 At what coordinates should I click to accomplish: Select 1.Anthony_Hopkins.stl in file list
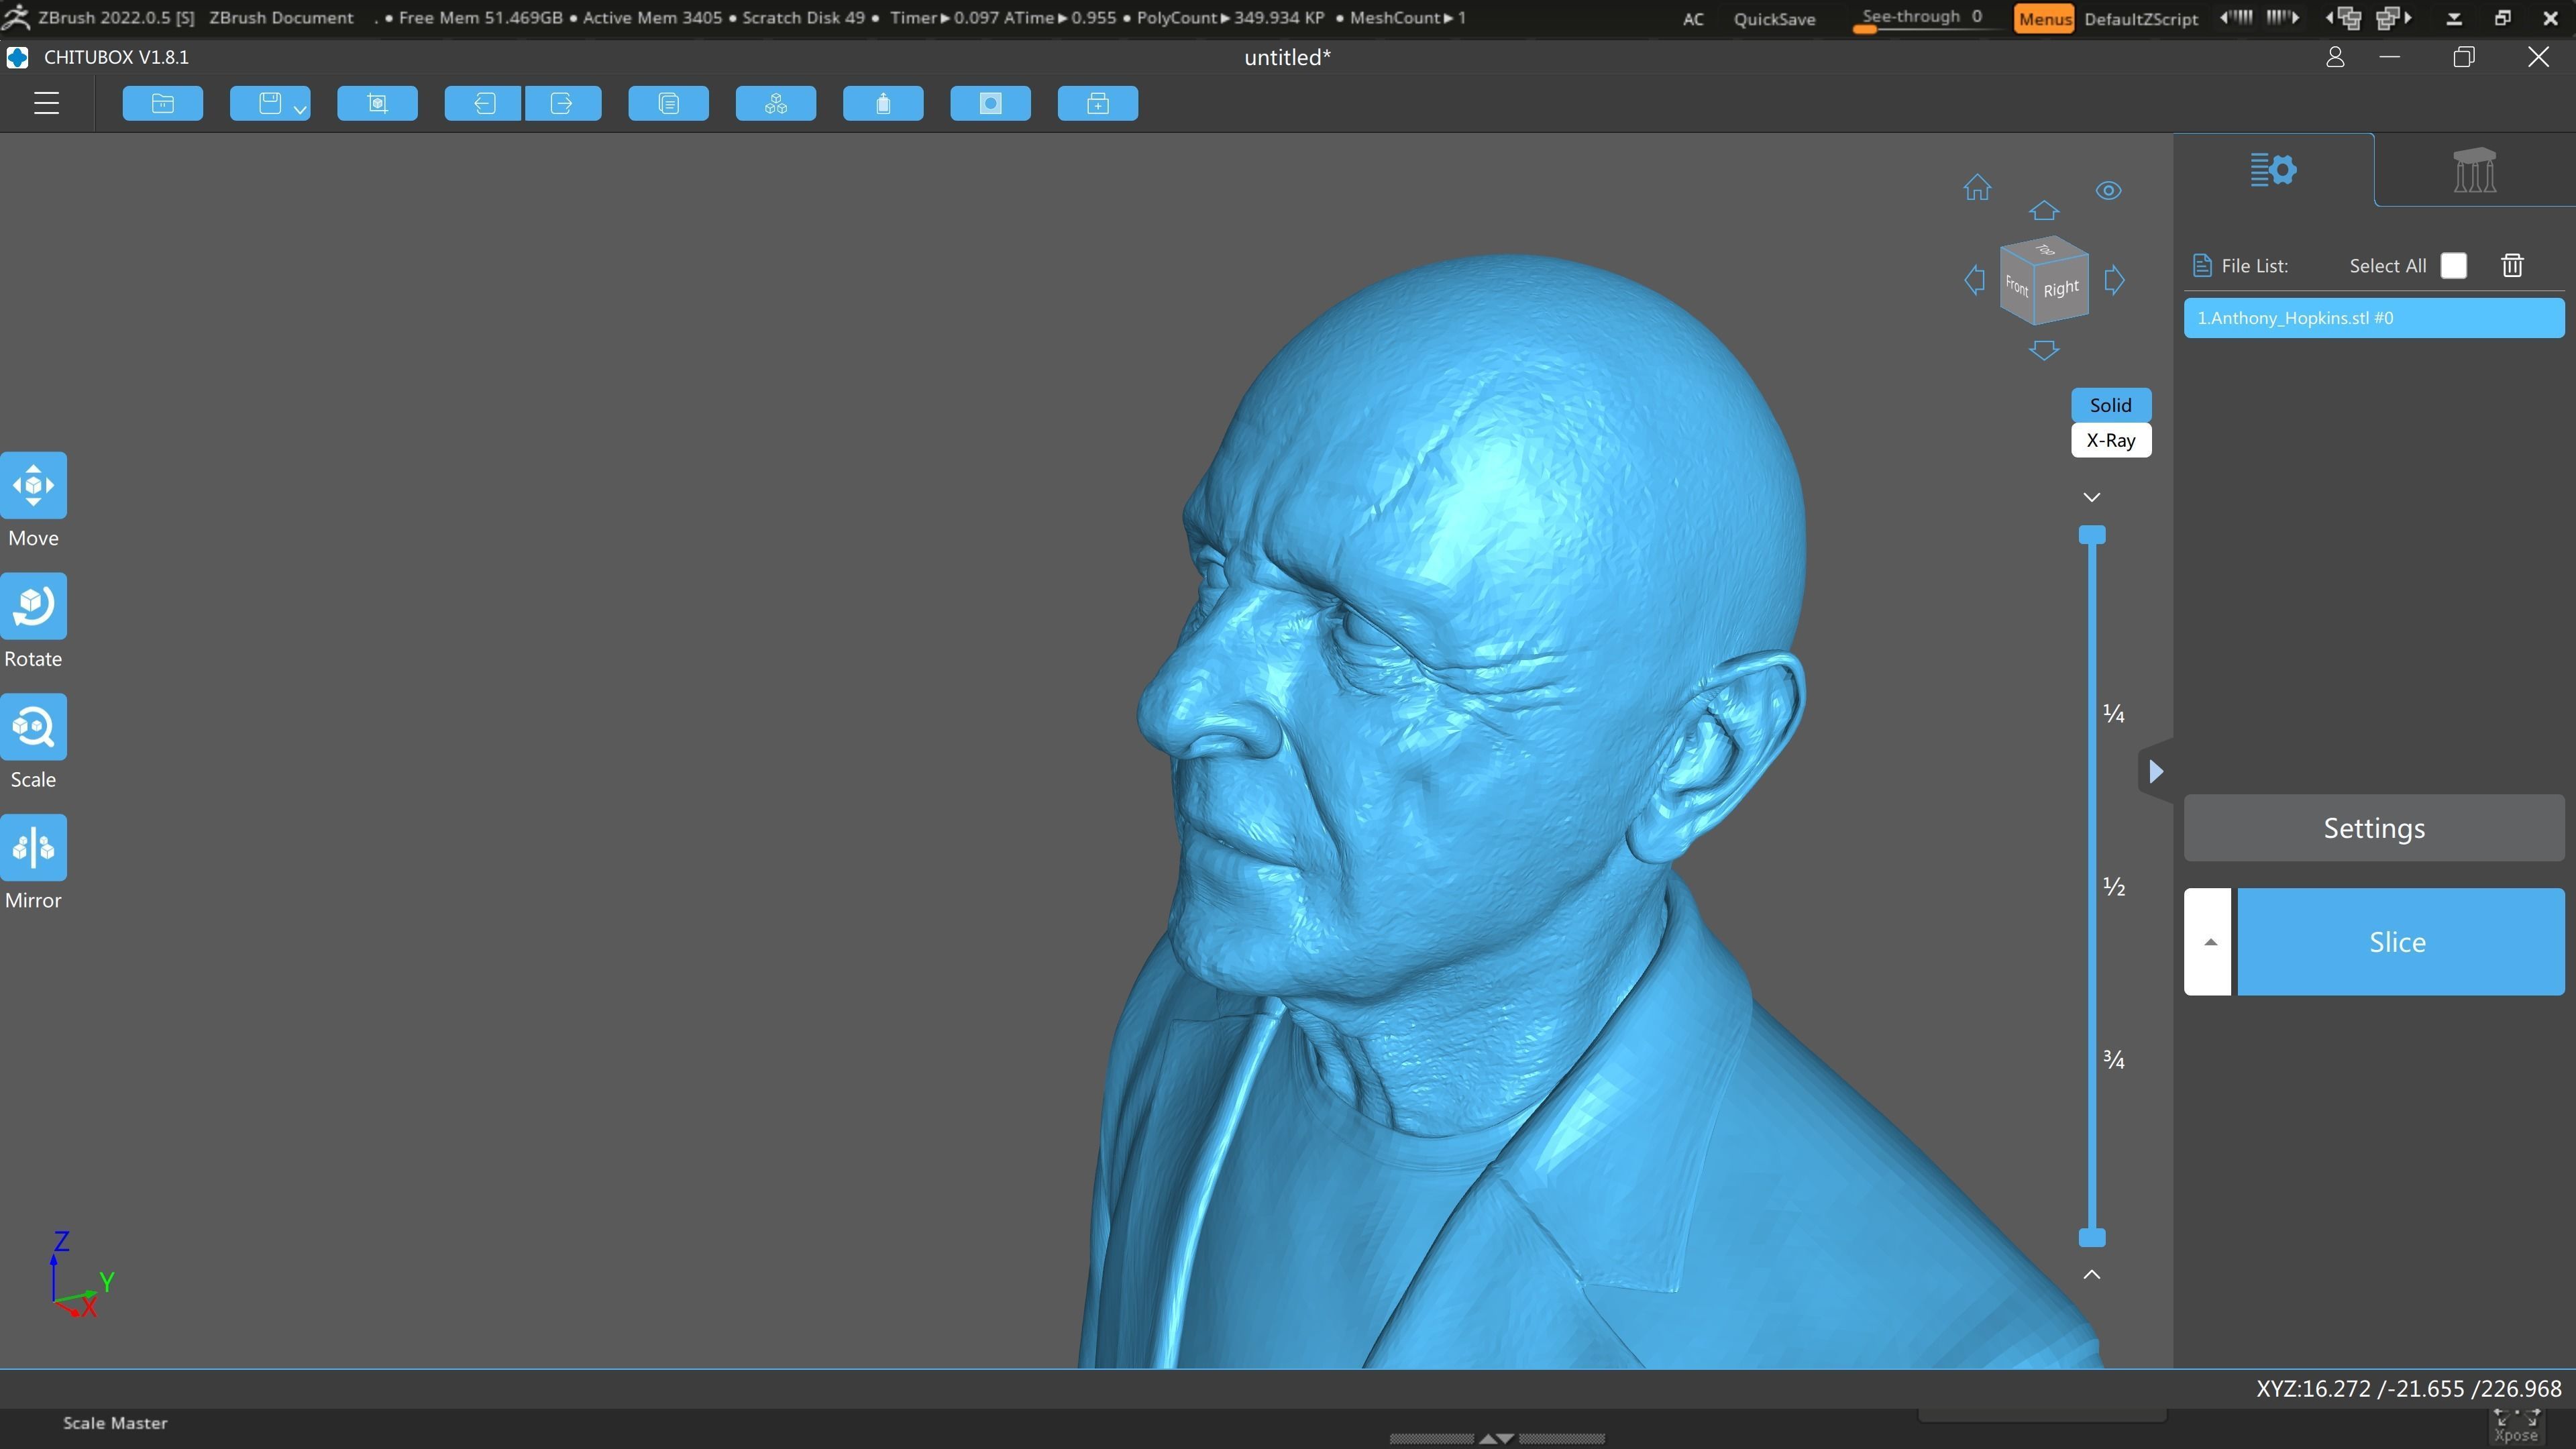coord(2374,318)
